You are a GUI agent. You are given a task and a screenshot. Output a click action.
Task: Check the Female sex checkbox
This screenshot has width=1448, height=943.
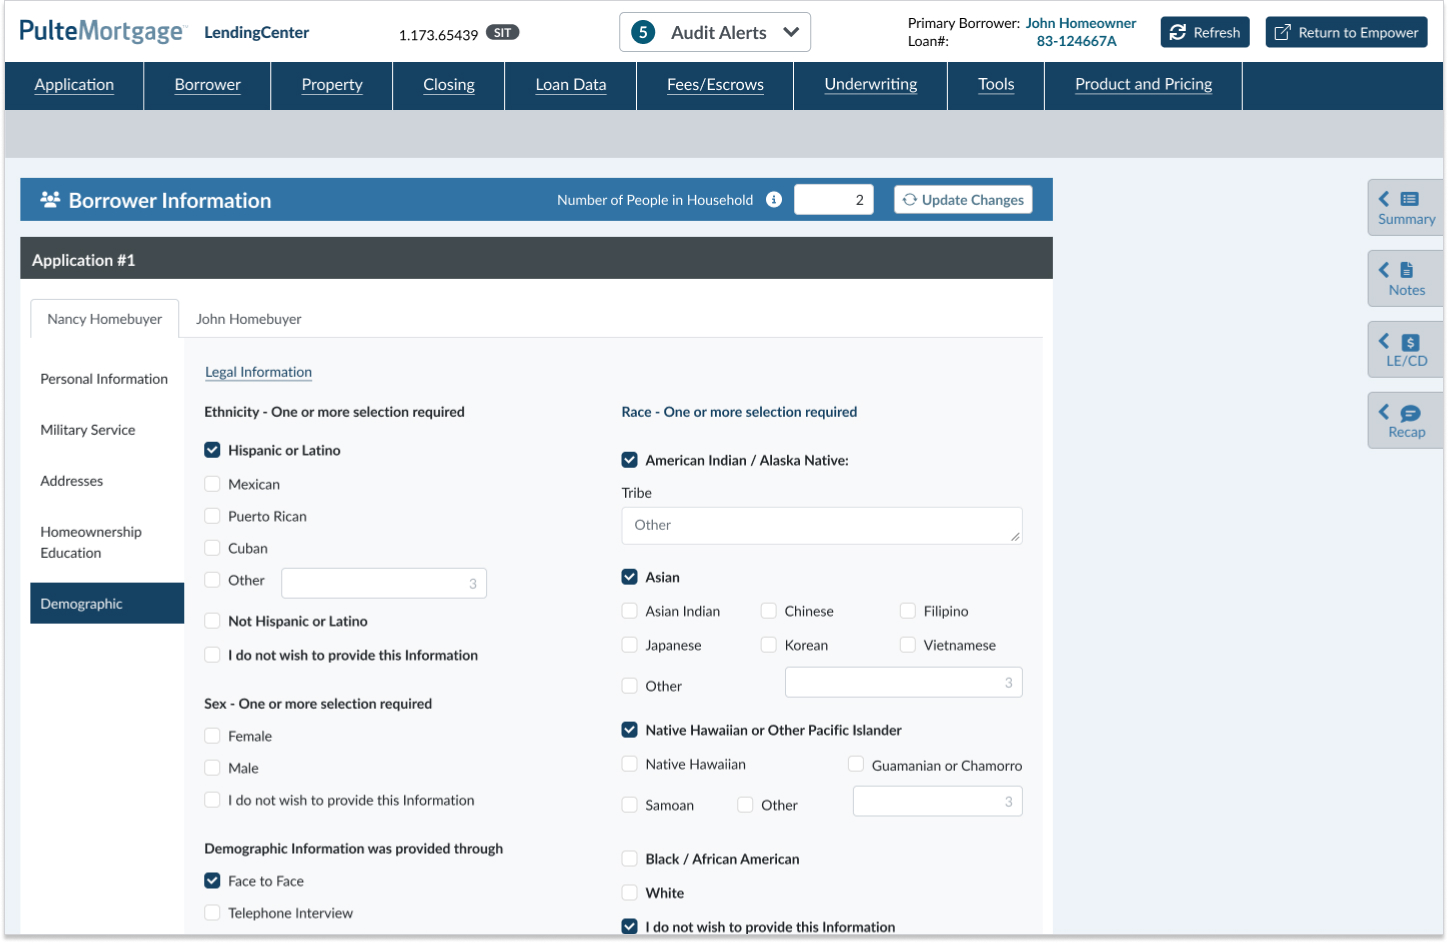click(212, 736)
